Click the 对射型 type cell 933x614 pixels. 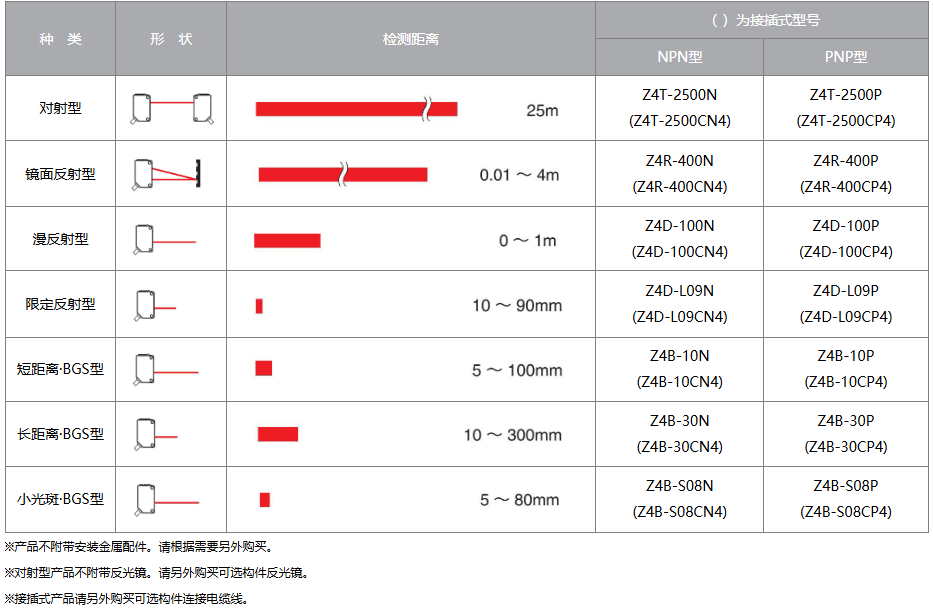[x=60, y=109]
